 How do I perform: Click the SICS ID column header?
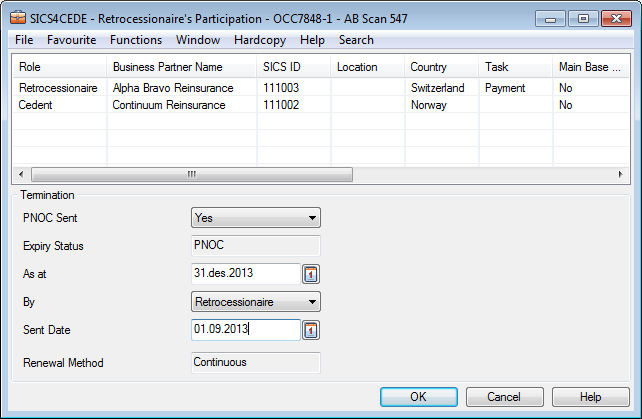(x=294, y=67)
